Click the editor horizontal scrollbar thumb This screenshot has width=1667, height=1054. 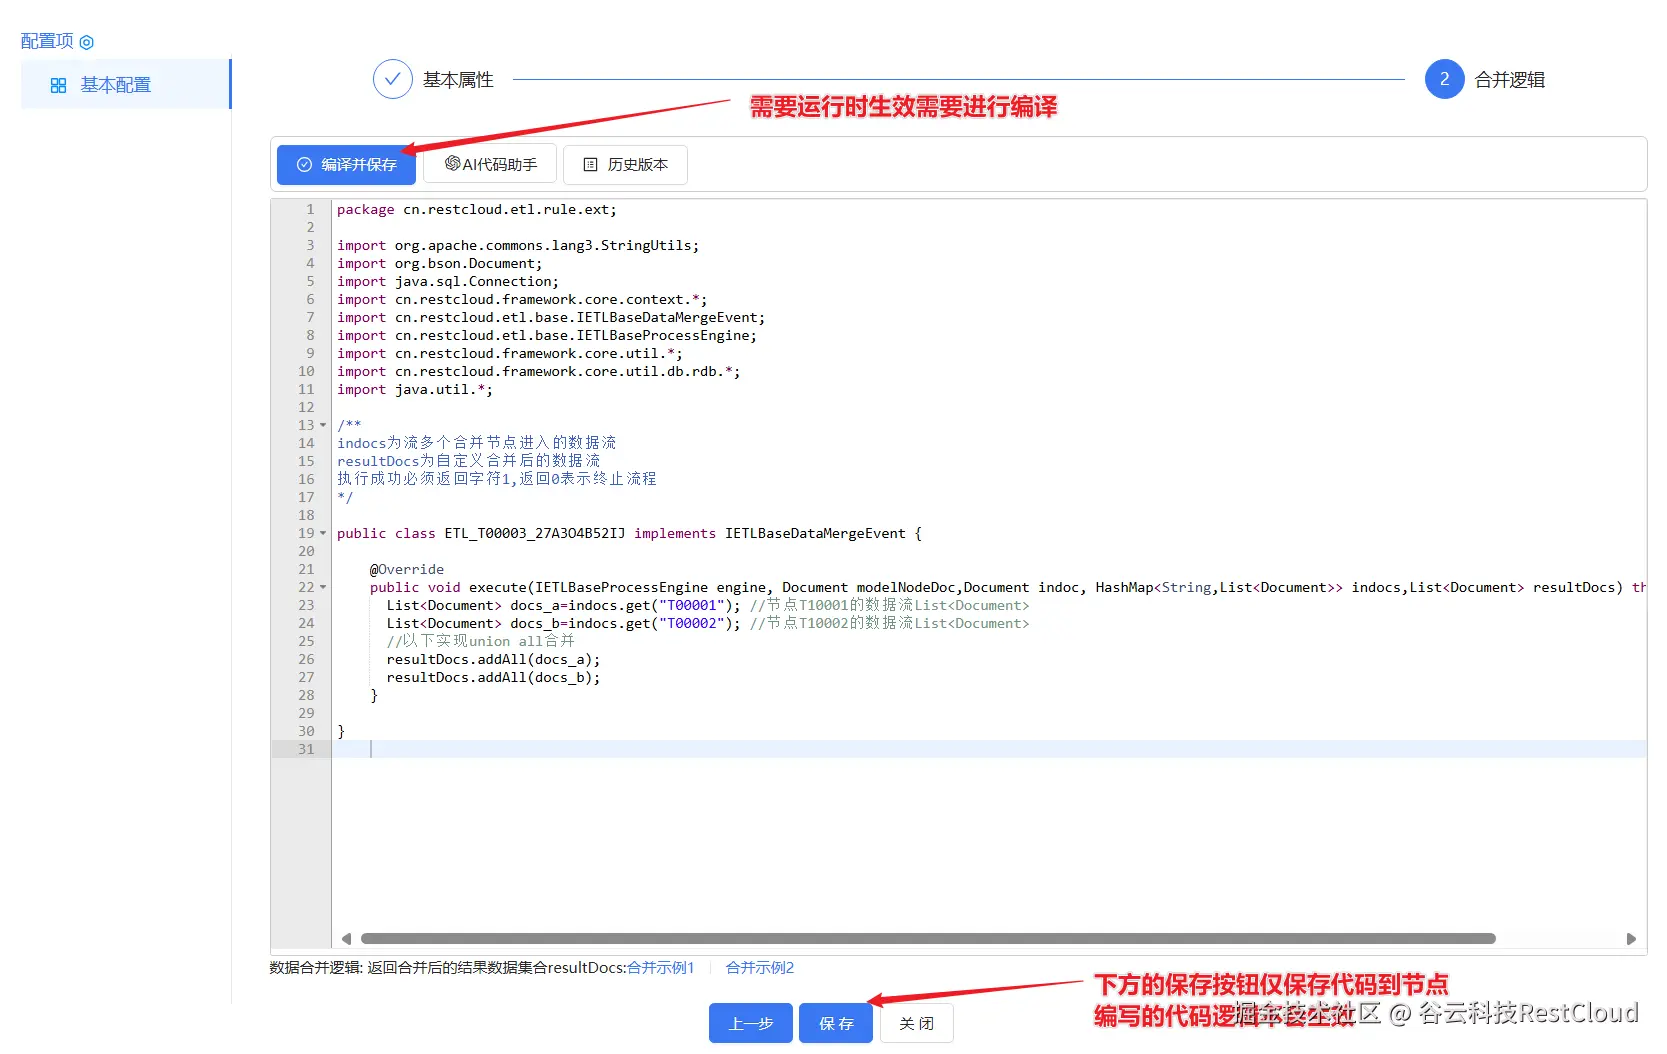(928, 939)
